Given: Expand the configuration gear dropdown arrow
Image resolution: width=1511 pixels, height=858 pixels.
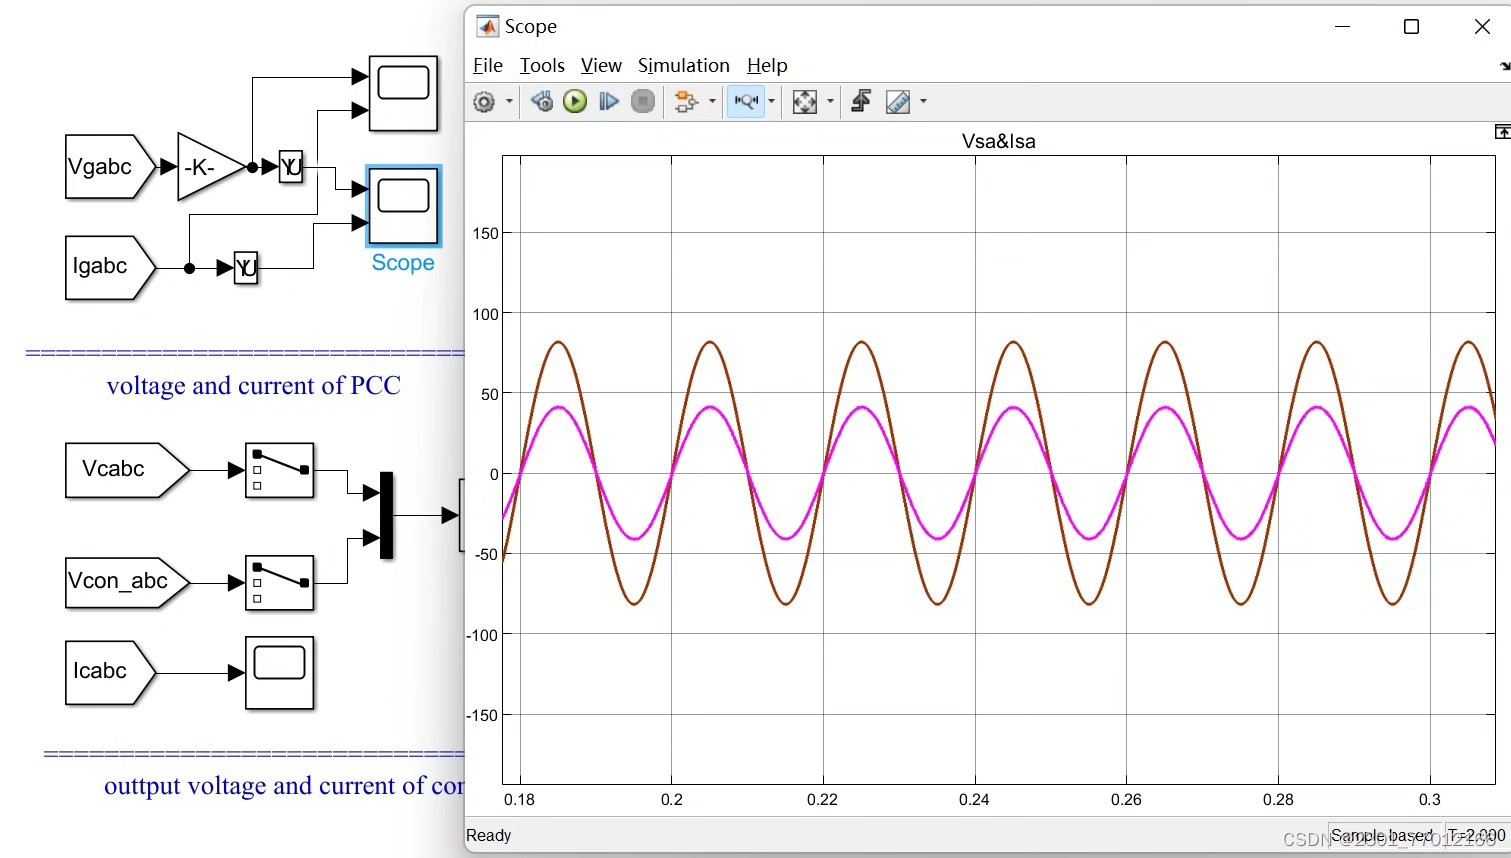Looking at the screenshot, I should (509, 102).
